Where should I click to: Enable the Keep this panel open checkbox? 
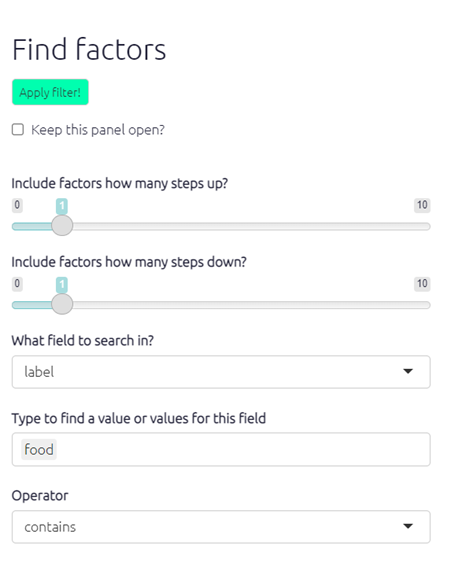[x=18, y=129]
